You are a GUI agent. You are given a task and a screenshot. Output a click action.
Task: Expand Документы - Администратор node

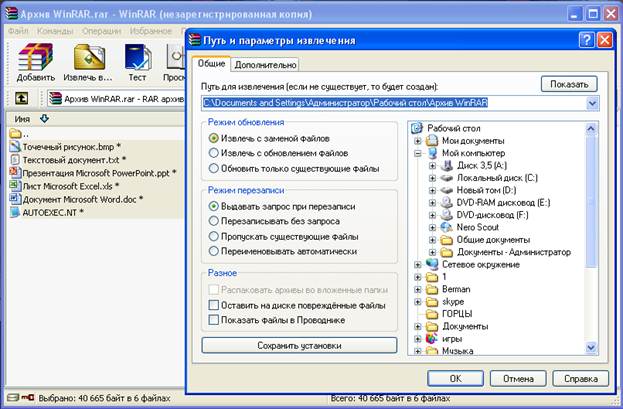pyautogui.click(x=432, y=252)
